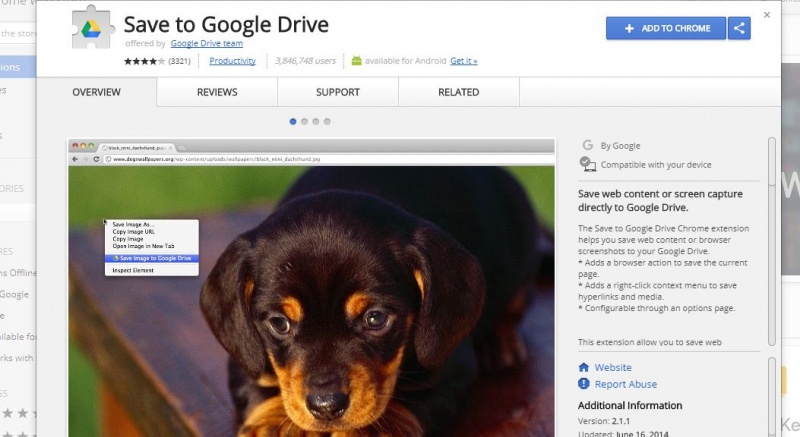Click the '(3321)' ratings count
The height and width of the screenshot is (437, 800).
coord(179,61)
